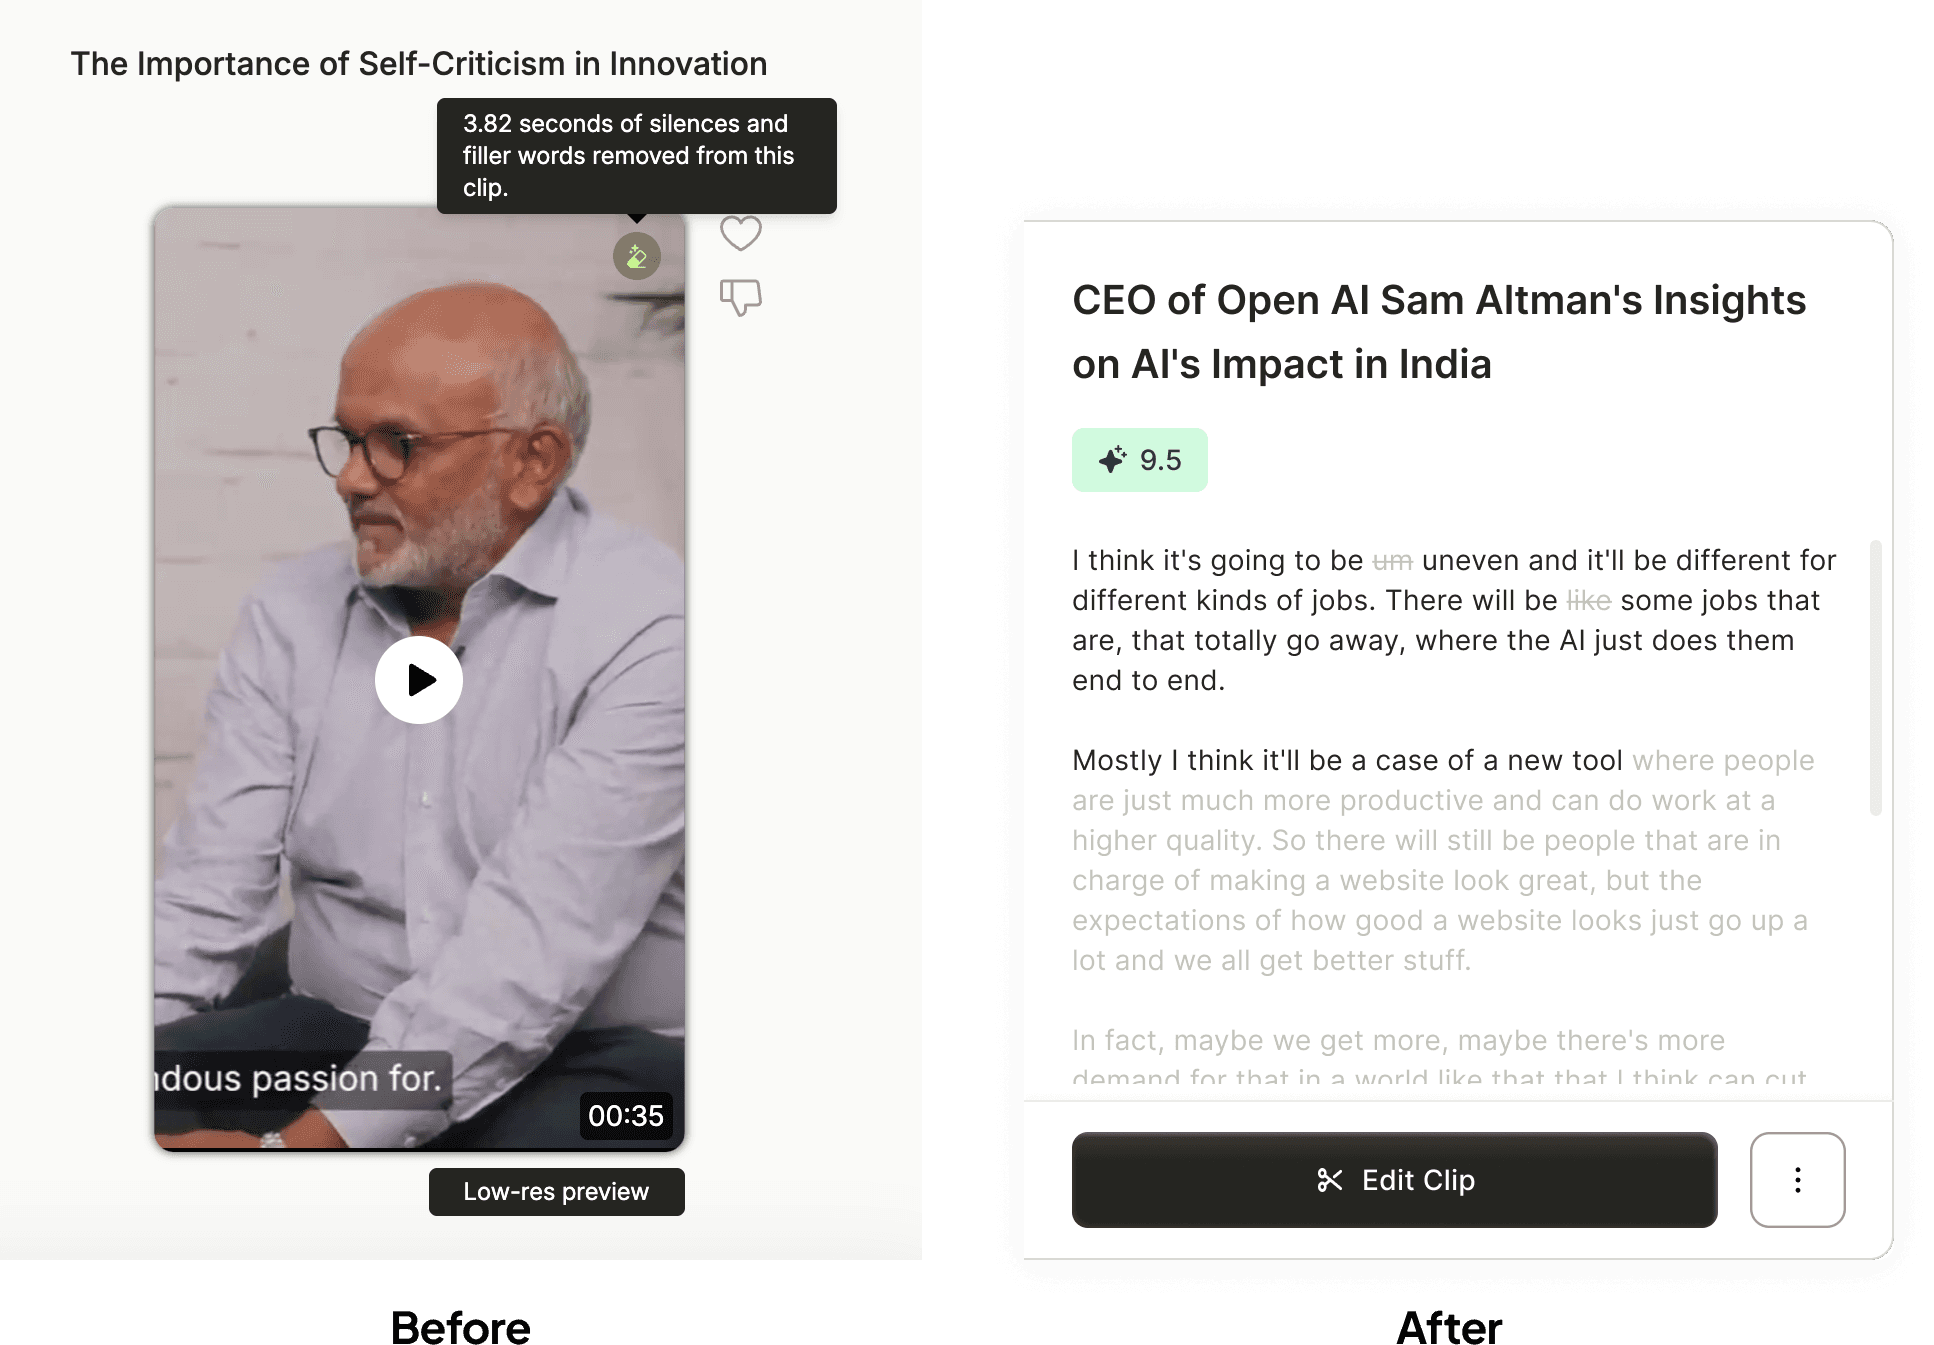
Task: Click the 9.5 AI score badge
Action: tap(1140, 460)
